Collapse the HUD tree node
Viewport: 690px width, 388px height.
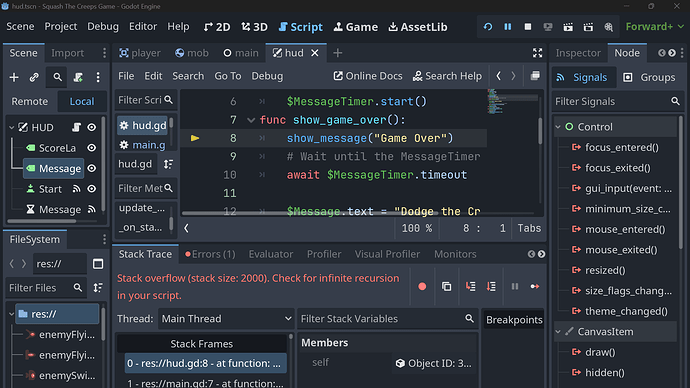point(12,128)
